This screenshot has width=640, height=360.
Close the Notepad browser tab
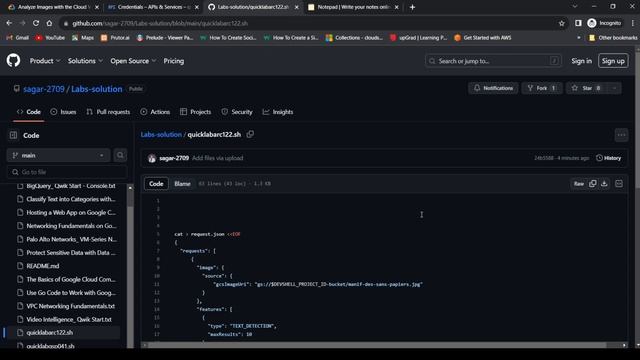click(x=396, y=7)
